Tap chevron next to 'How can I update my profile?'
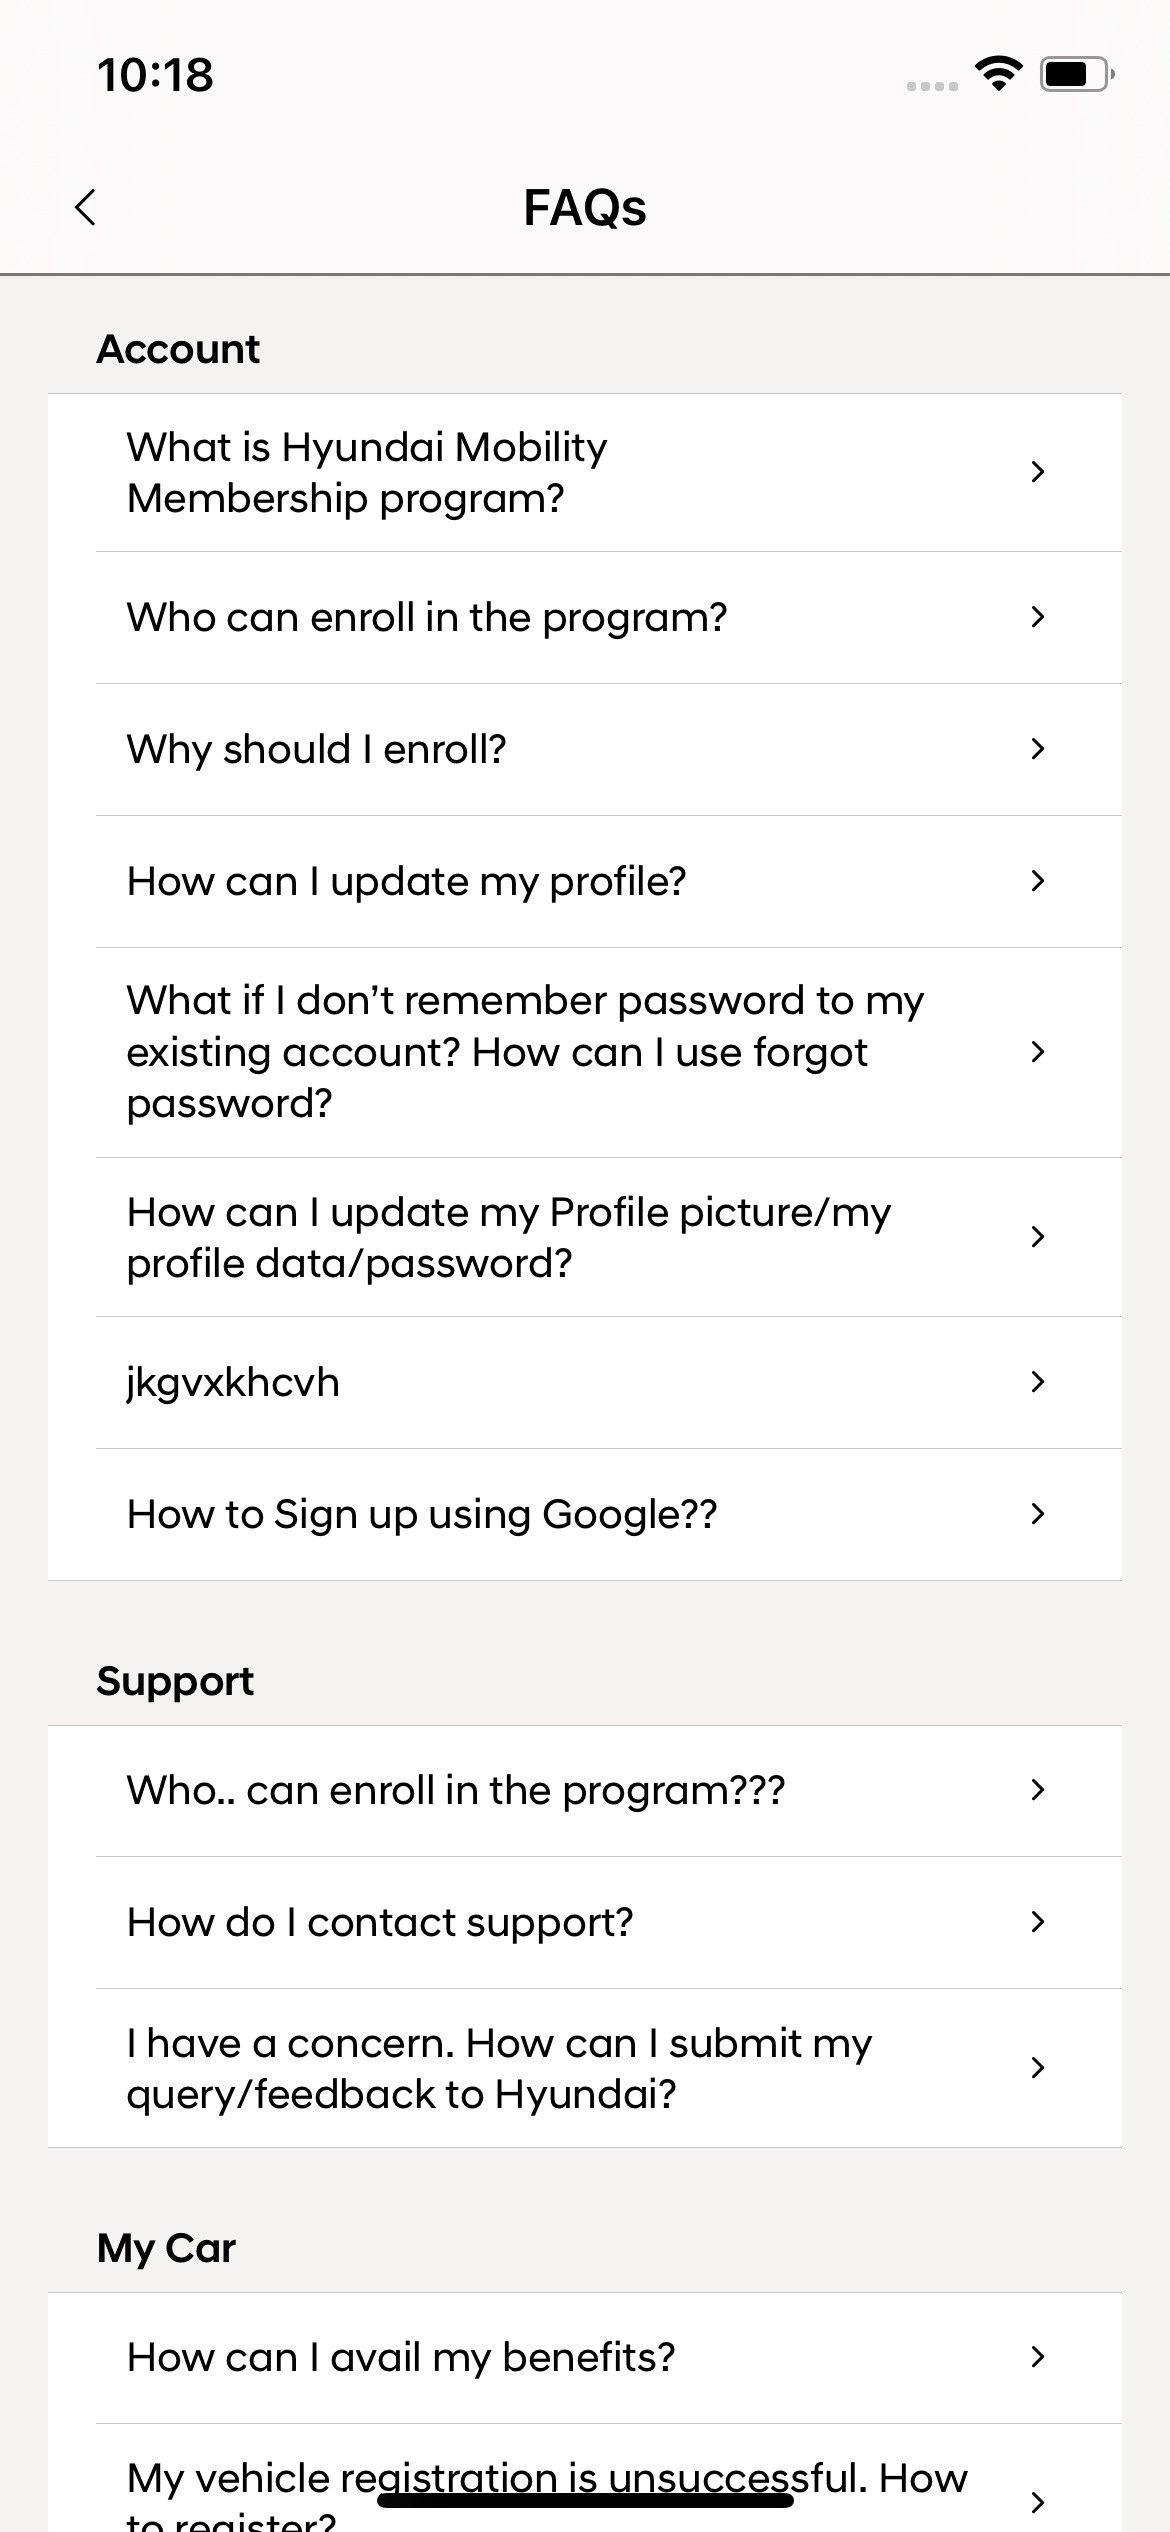 click(x=1037, y=881)
